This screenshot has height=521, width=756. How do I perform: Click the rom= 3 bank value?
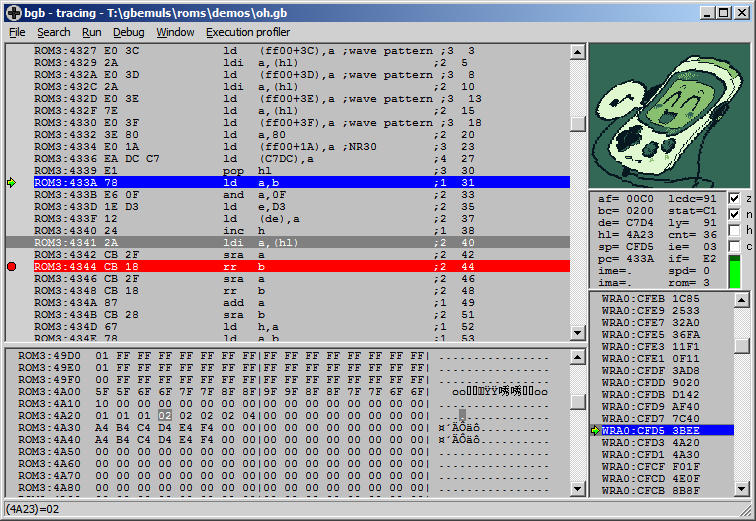coord(689,283)
